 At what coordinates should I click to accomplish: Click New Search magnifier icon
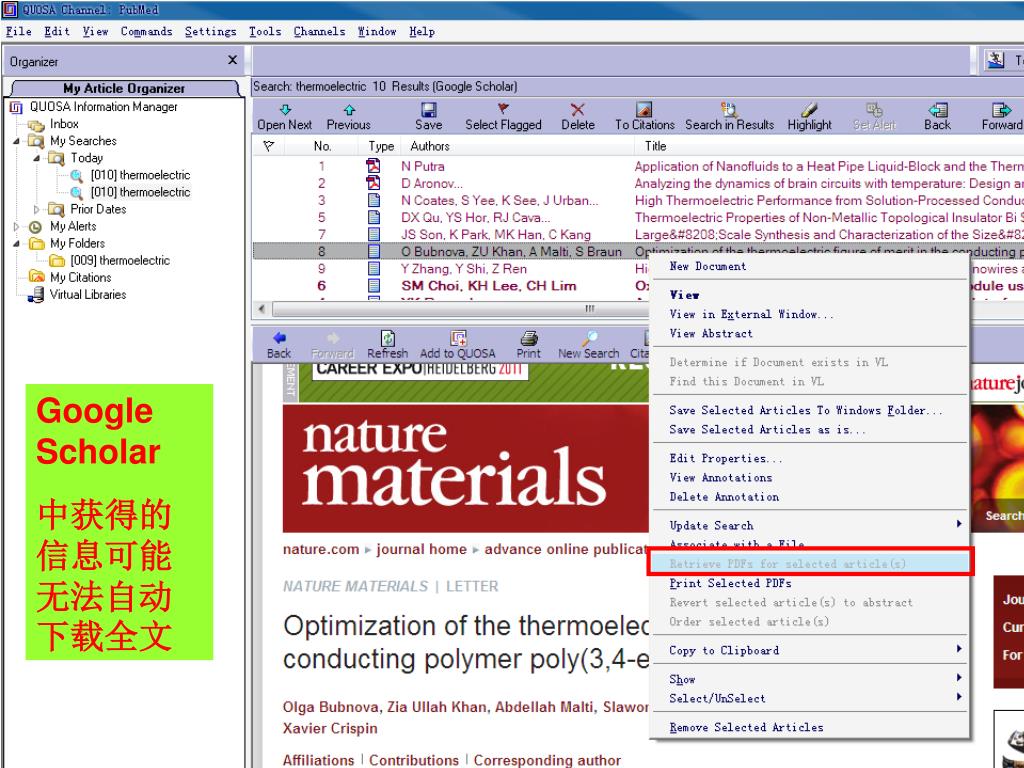click(589, 338)
